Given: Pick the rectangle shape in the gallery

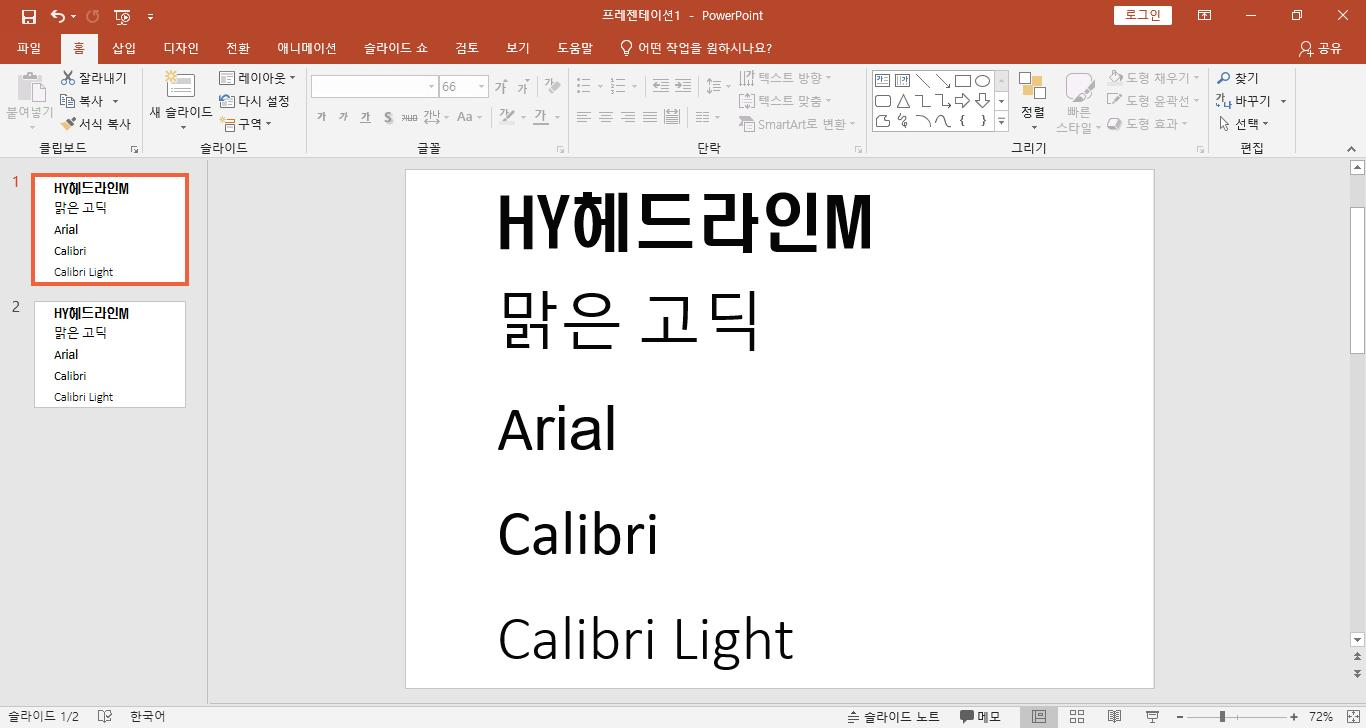Looking at the screenshot, I should pos(962,80).
